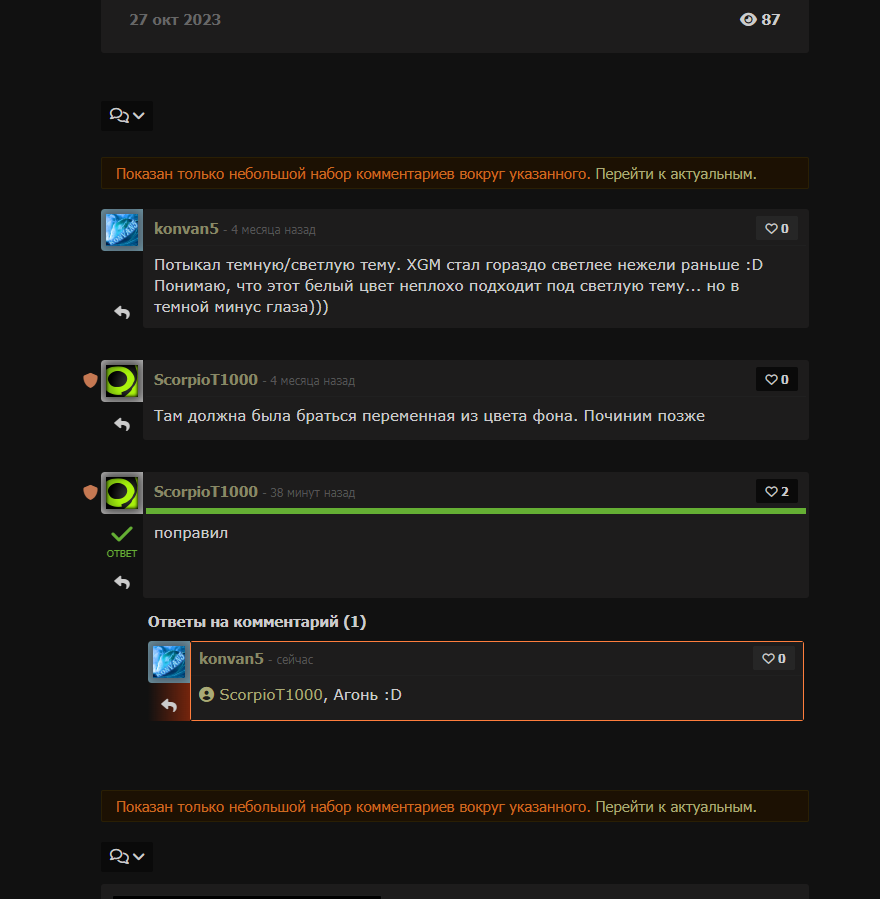
Task: Open ScorpioT1000's avatar on '38 минут назад' comment
Action: [122, 493]
